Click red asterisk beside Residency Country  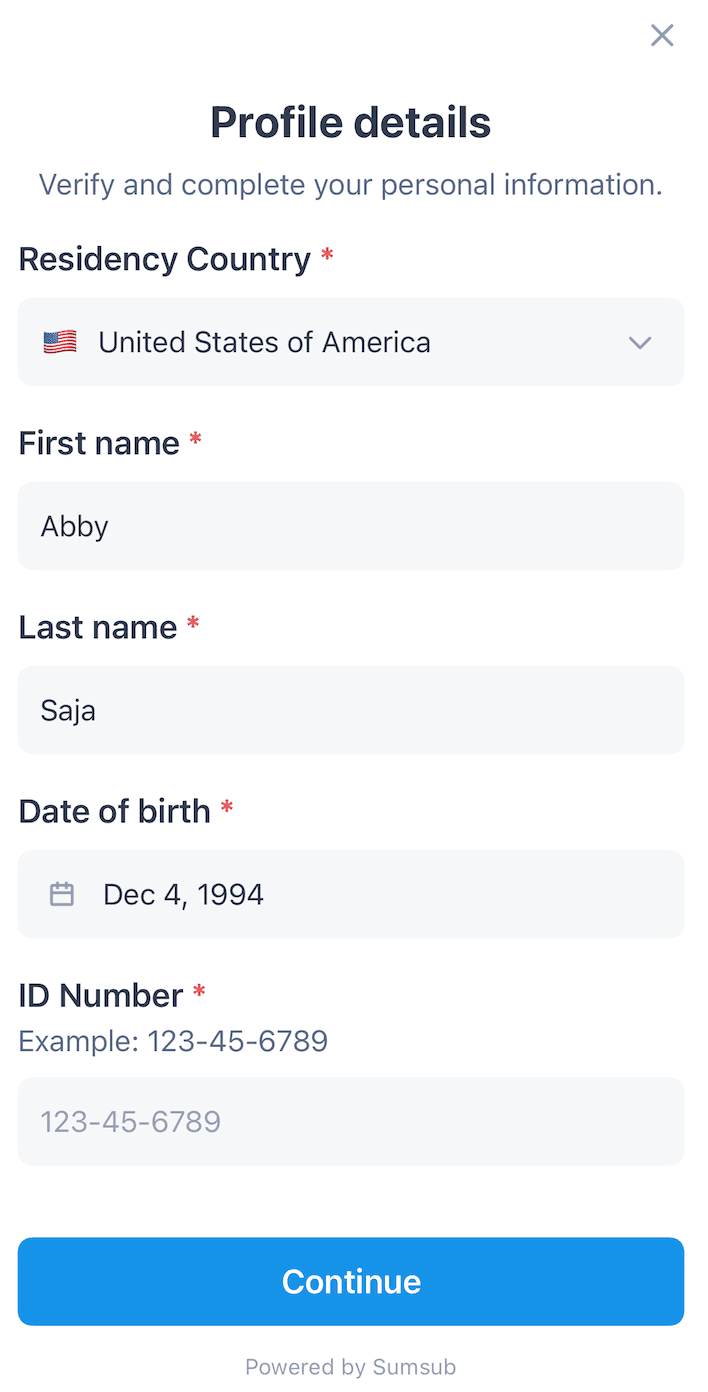coord(327,257)
